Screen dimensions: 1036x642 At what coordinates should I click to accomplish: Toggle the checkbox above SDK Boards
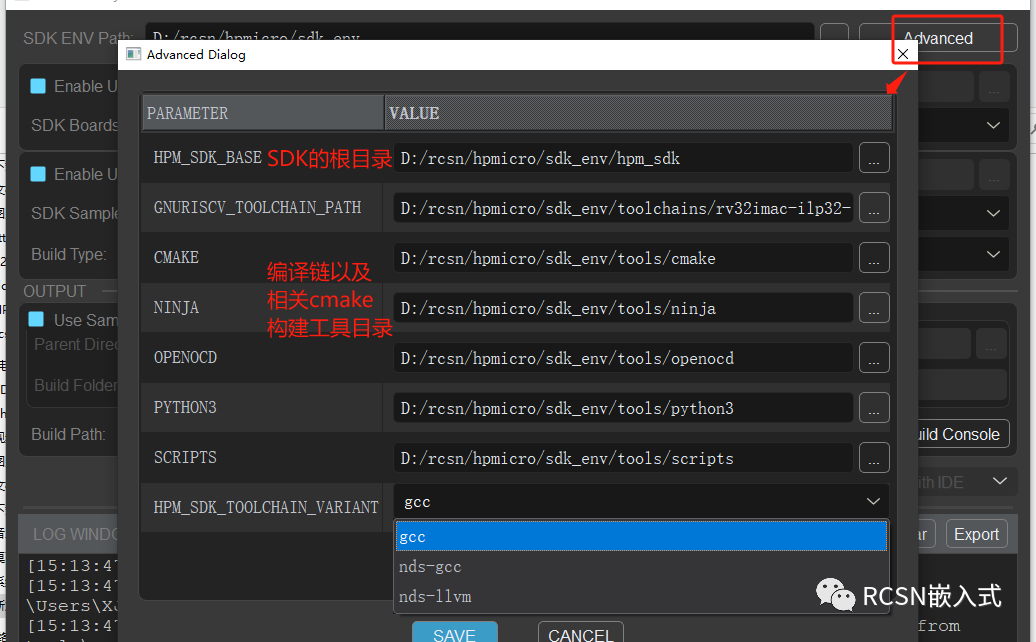click(38, 86)
